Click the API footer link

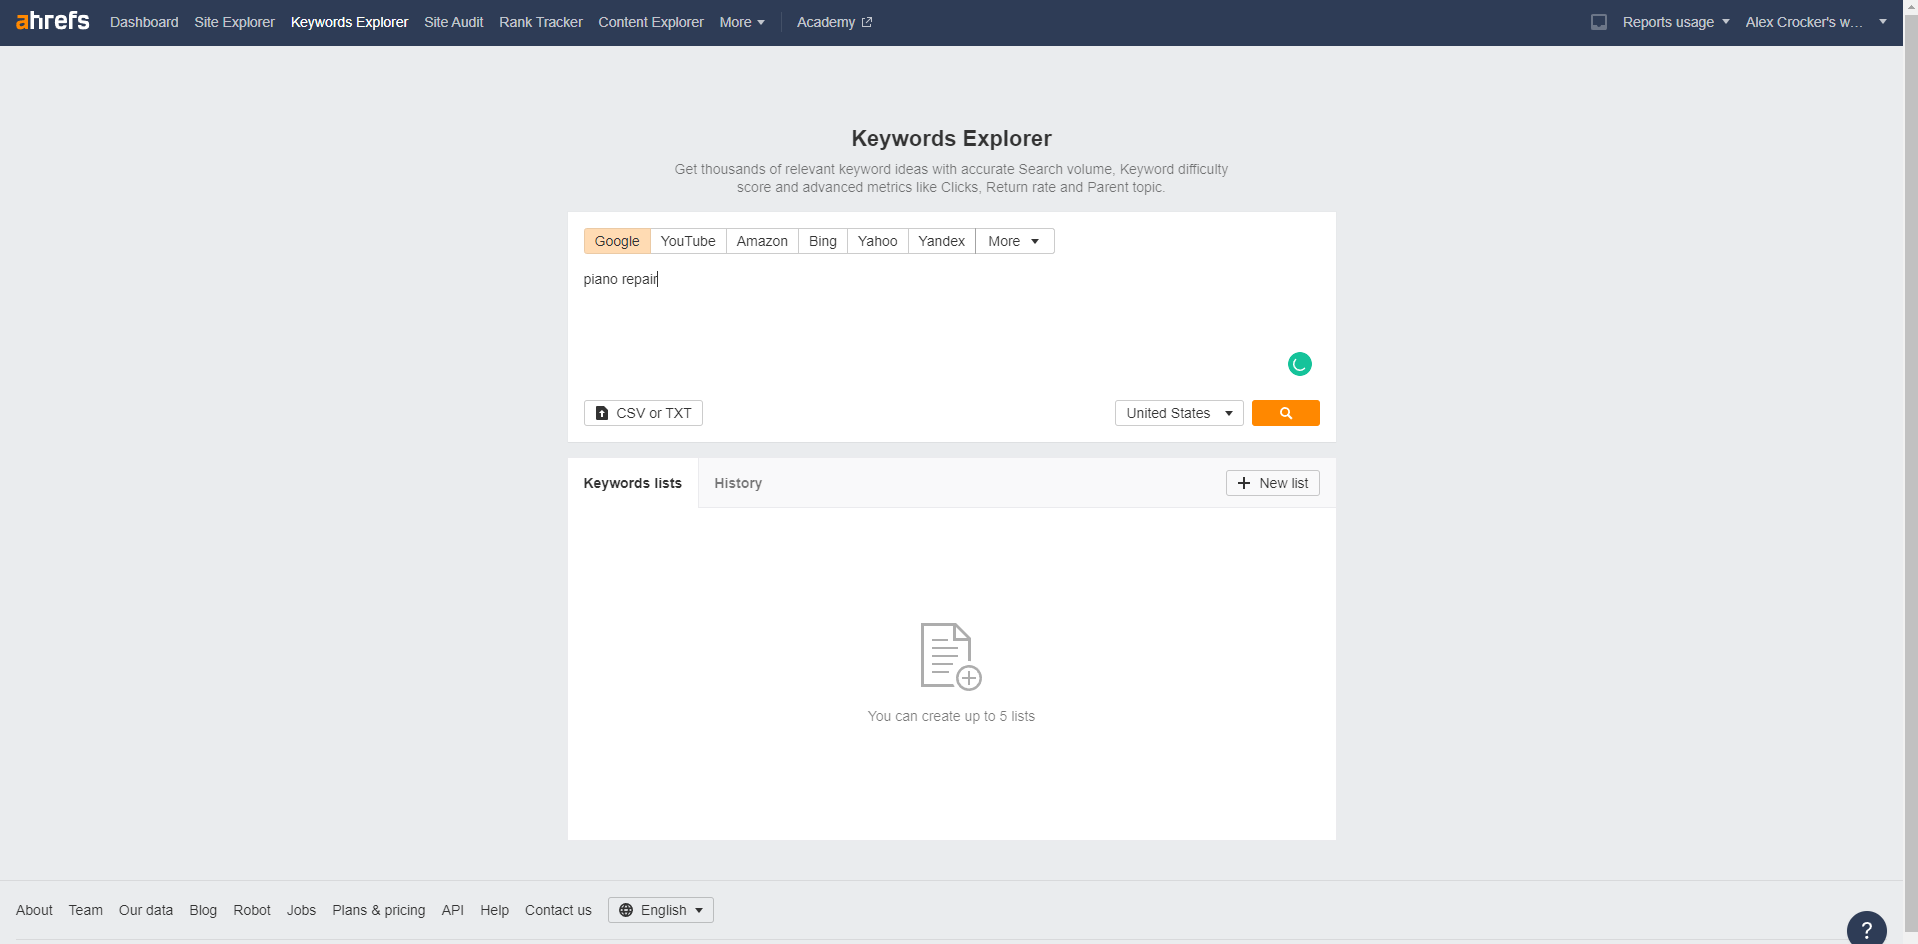click(452, 910)
